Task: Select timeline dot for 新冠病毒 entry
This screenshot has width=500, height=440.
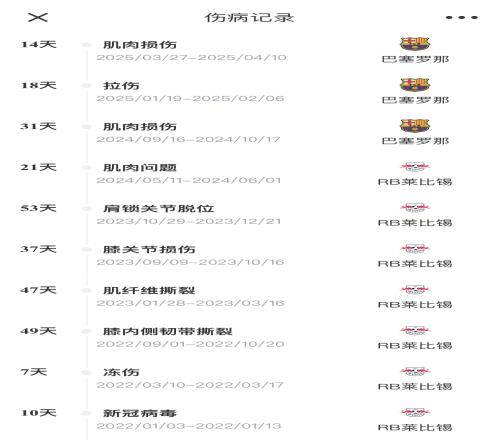Action: click(x=87, y=413)
